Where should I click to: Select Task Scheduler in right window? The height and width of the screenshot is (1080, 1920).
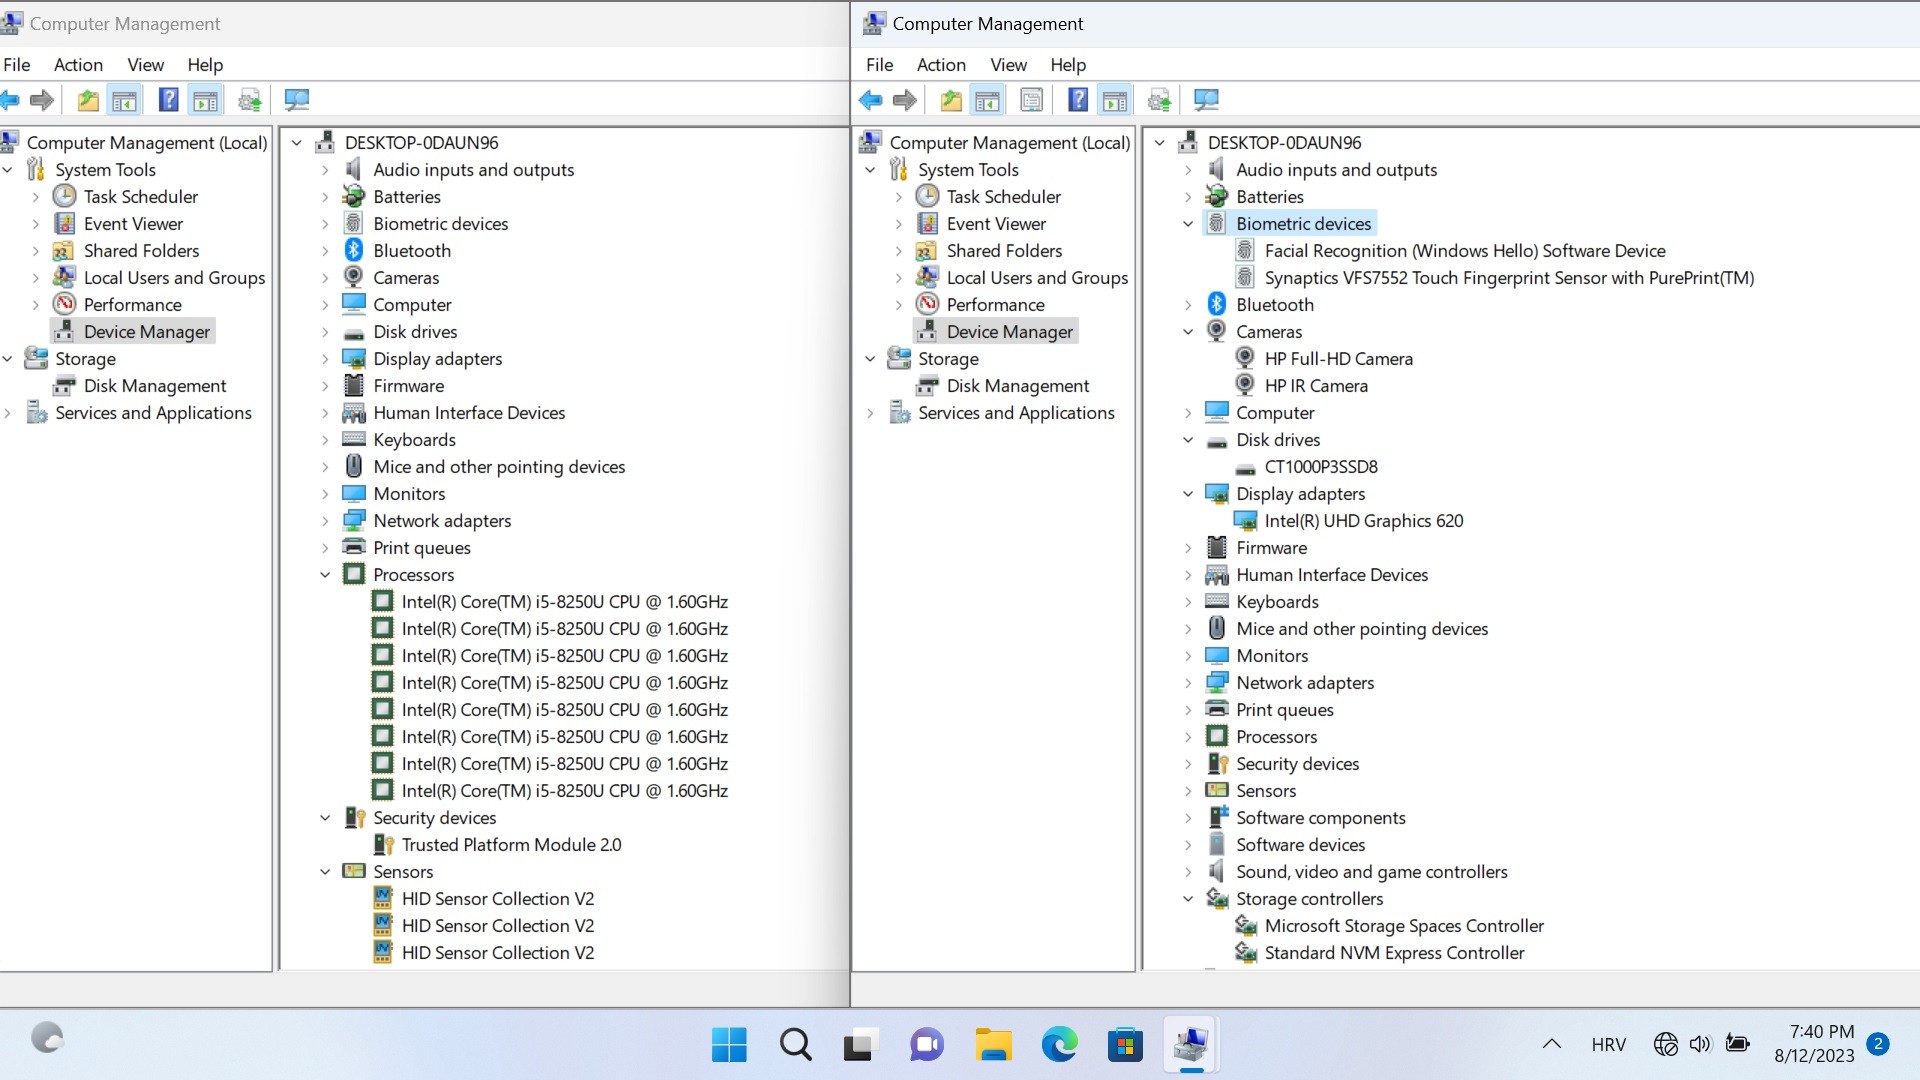[x=1004, y=197]
